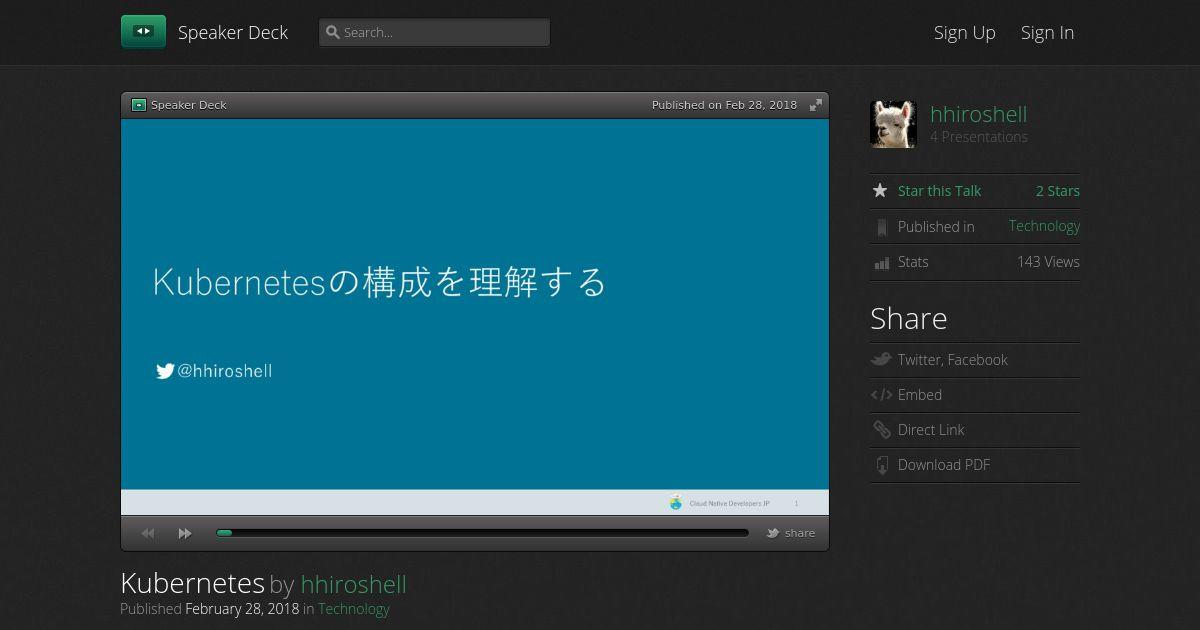Click the Twitter bird icon beside share
This screenshot has width=1200, height=630.
(x=773, y=533)
